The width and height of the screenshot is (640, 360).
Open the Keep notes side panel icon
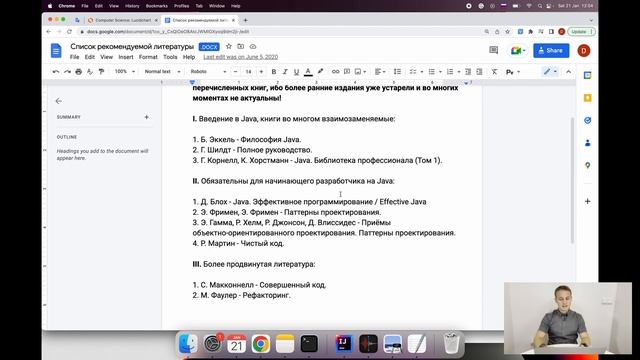point(587,98)
